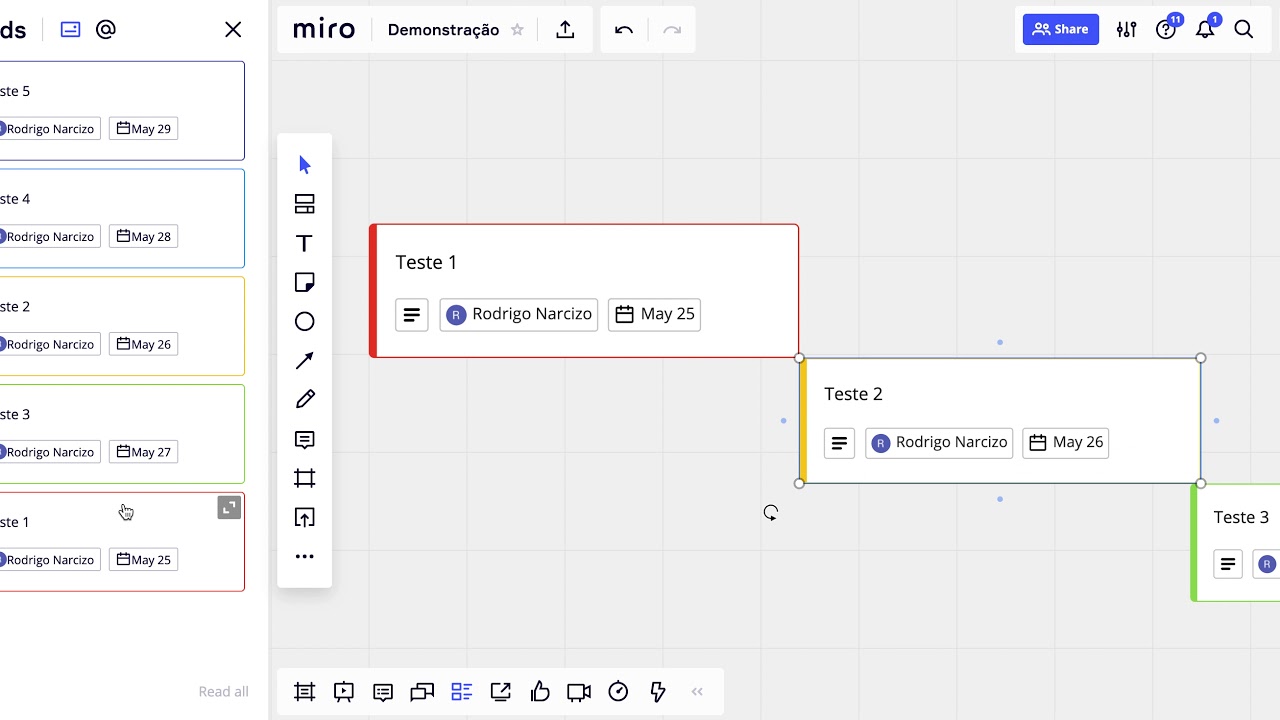Expand the Teste 1 card in side panel
Screen dimensions: 1280x720
[230, 508]
